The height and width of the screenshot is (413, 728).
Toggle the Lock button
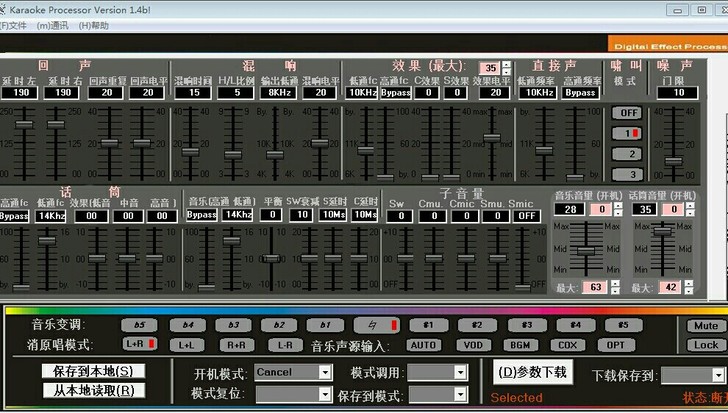pos(706,345)
